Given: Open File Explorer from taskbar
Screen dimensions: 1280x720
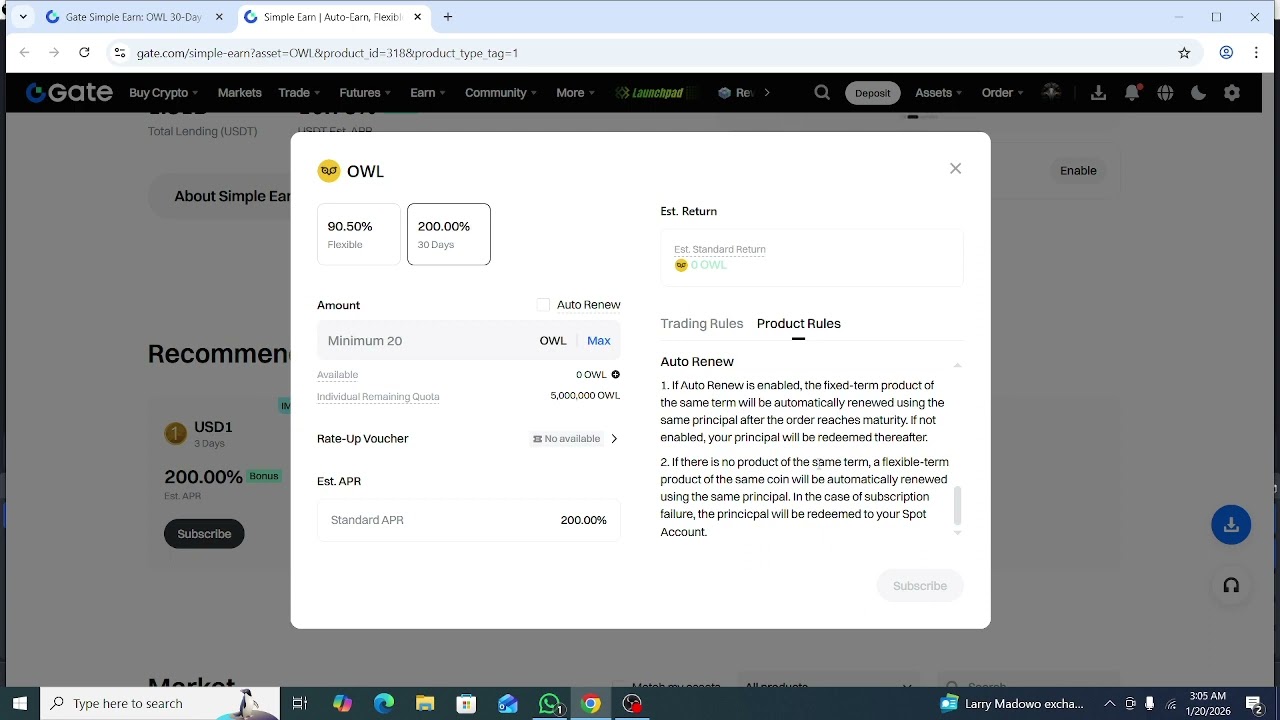Looking at the screenshot, I should (425, 704).
